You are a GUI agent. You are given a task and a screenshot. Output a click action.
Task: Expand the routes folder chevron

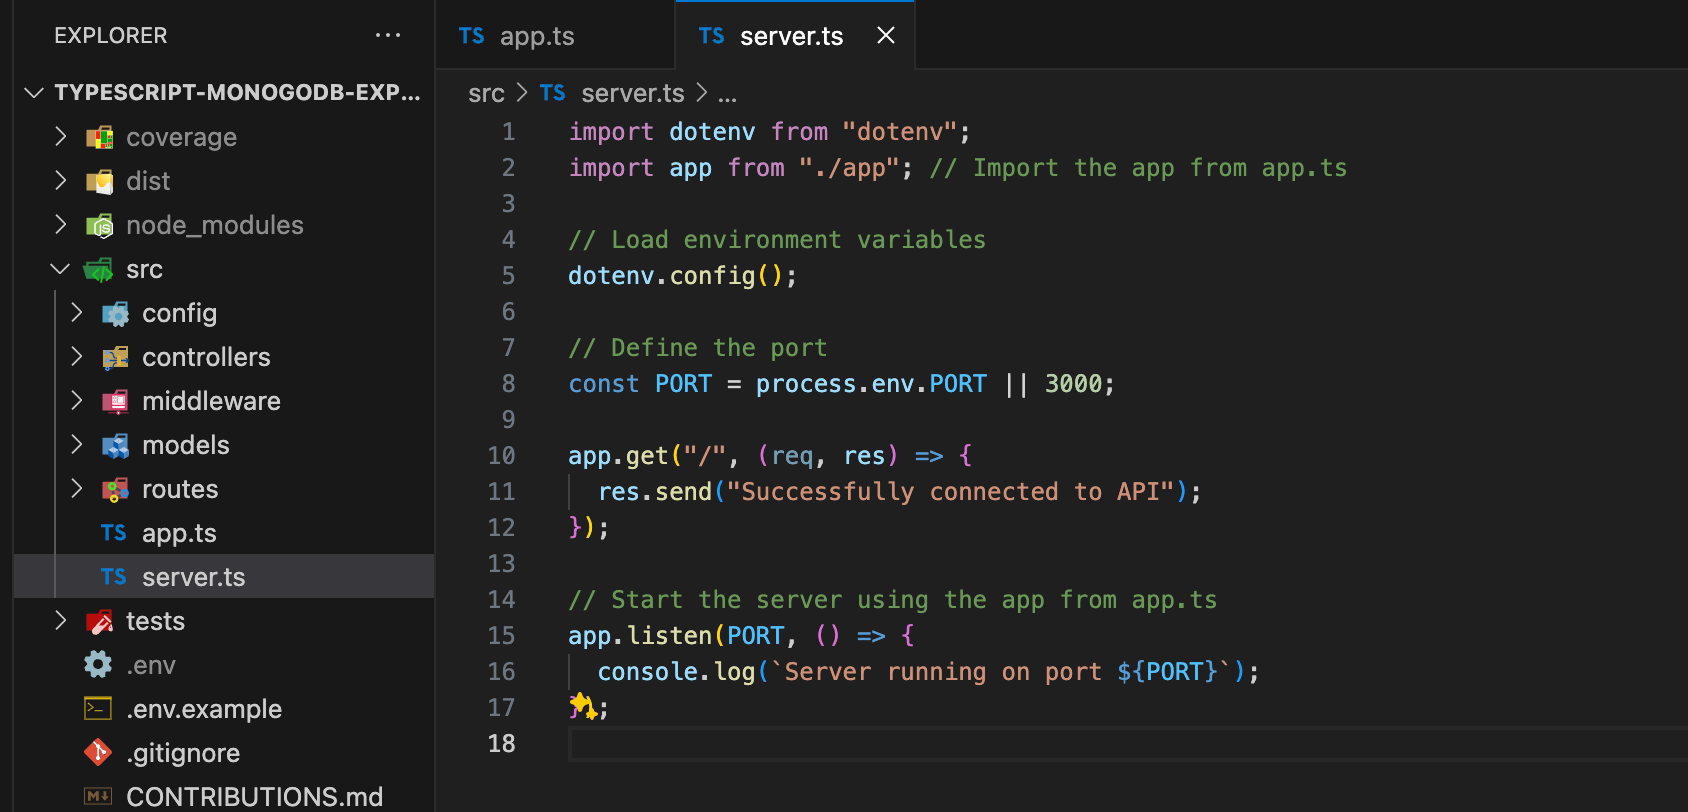click(77, 489)
